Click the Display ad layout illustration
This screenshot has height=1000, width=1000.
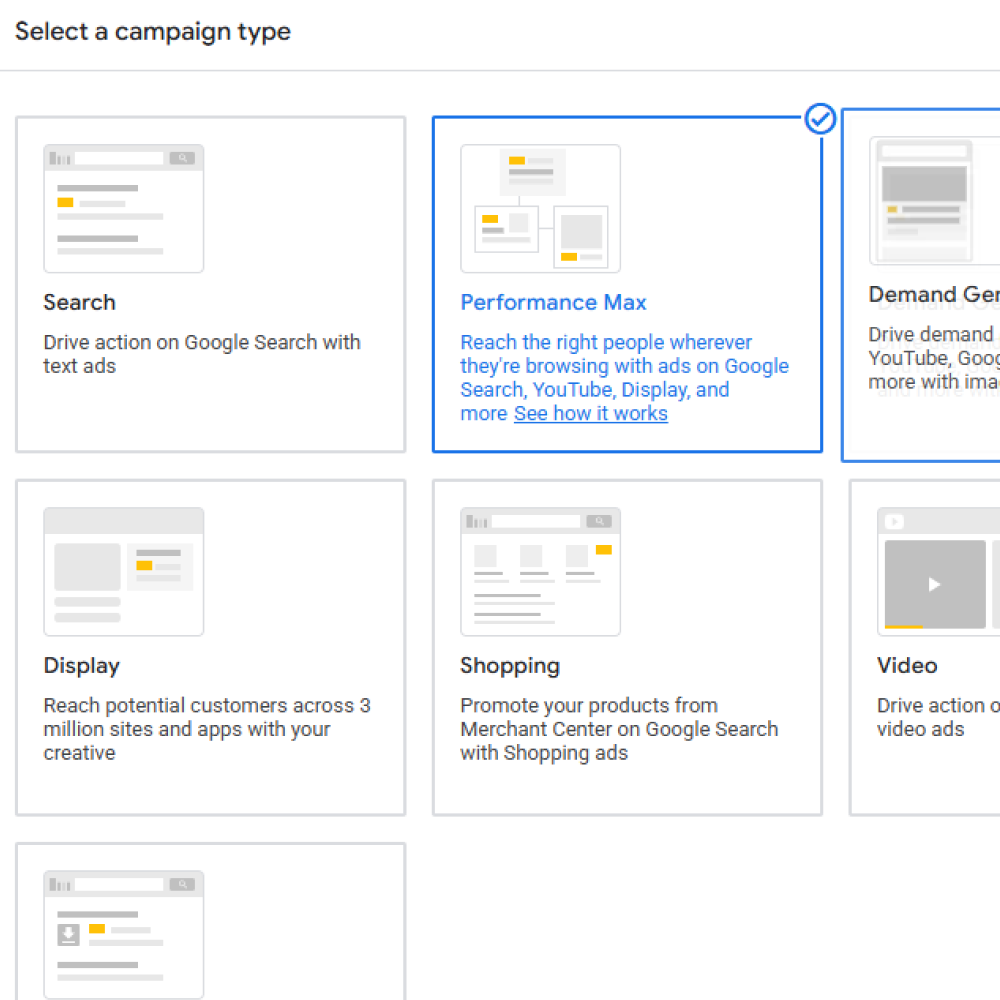[123, 572]
